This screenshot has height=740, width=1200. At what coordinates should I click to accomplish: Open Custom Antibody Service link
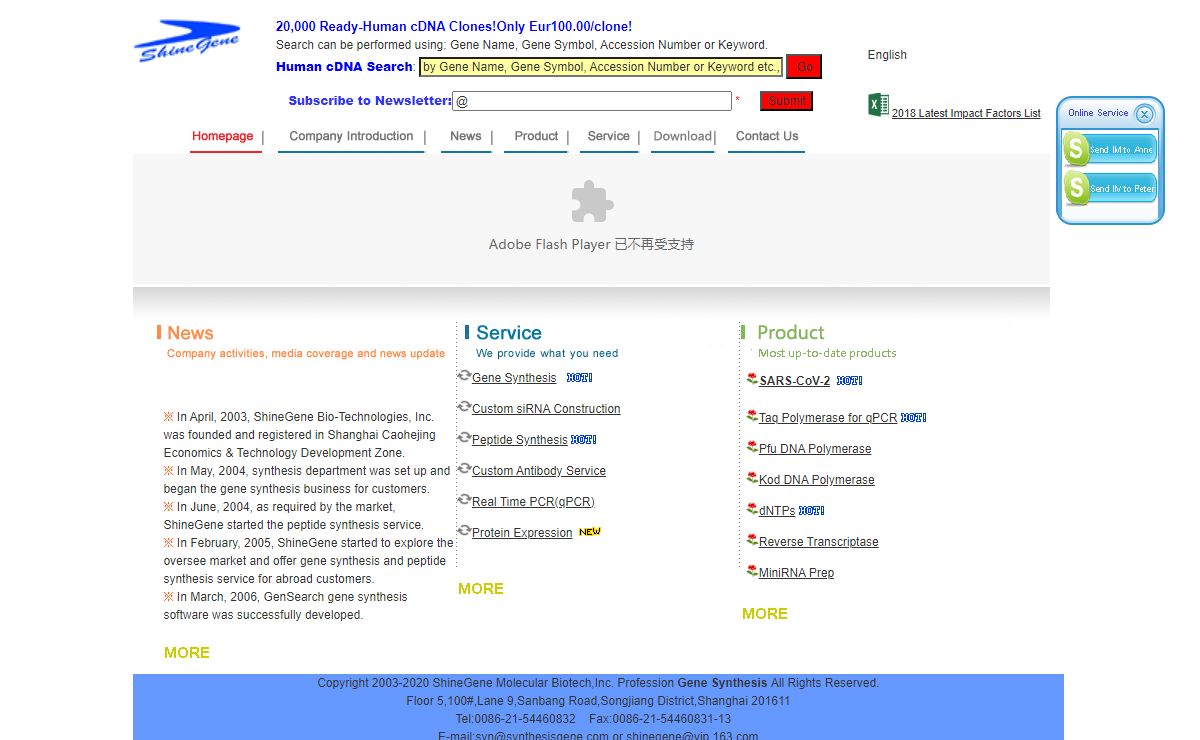coord(539,471)
